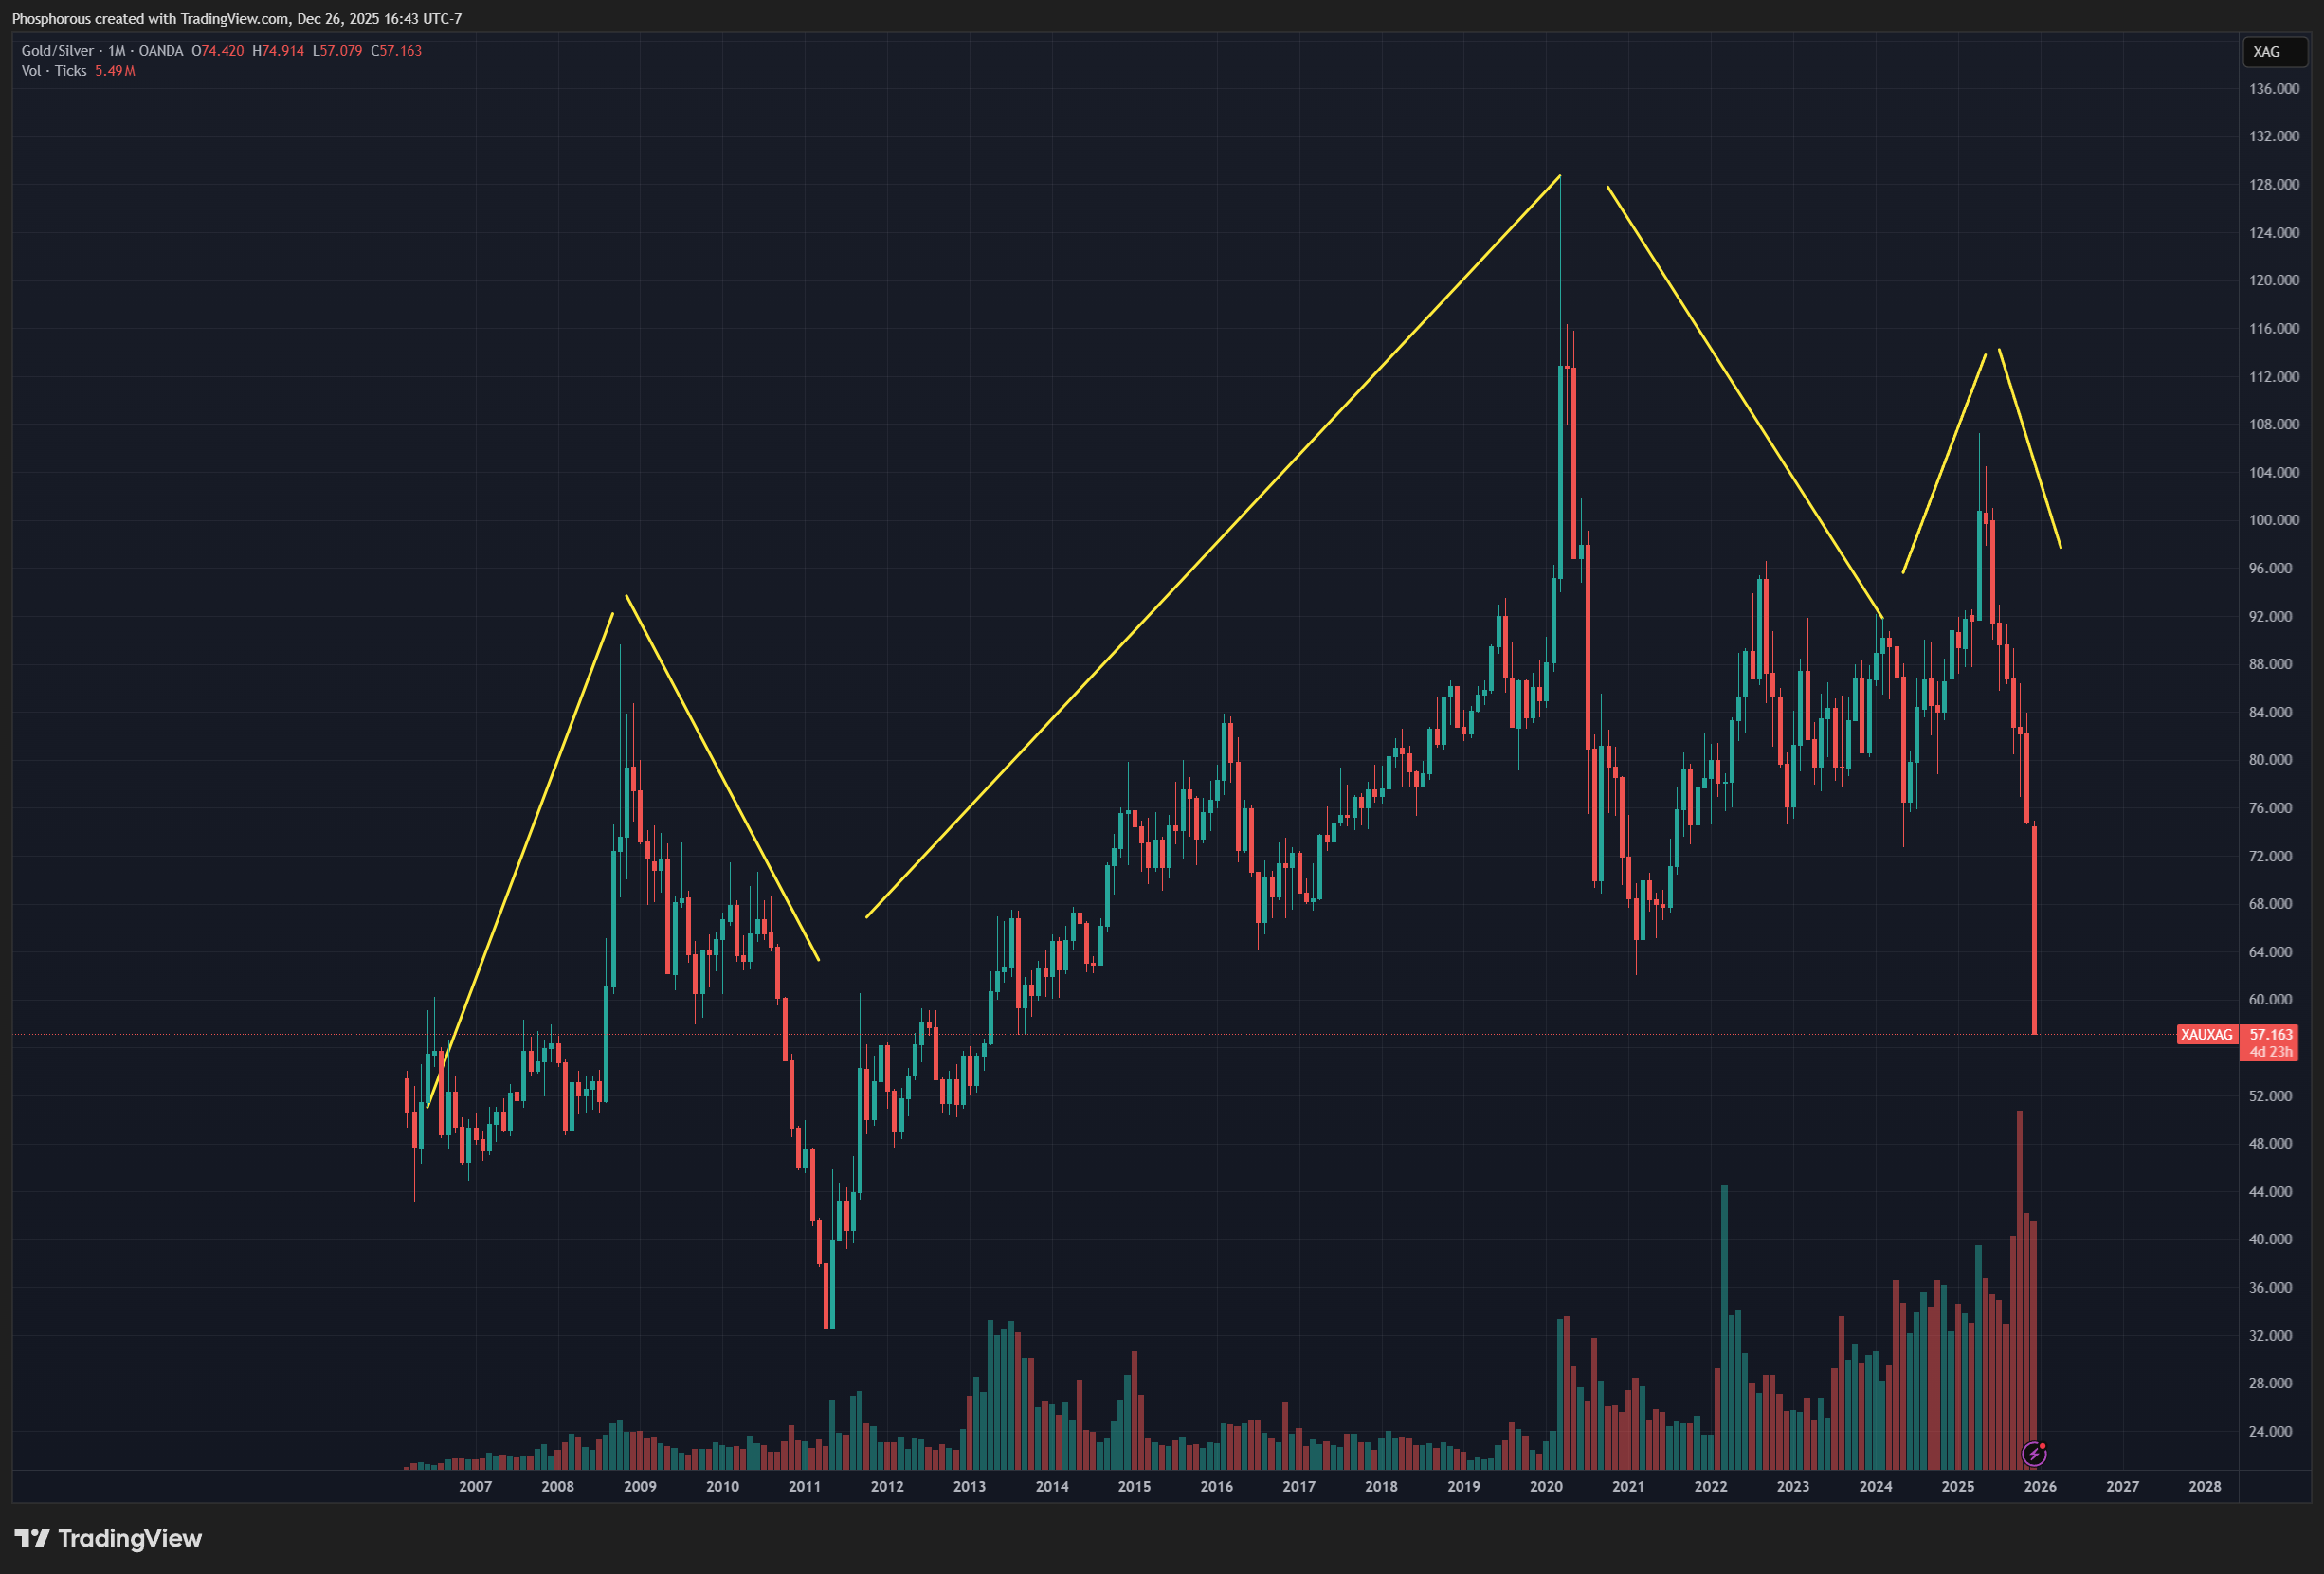Select the Vol Ticks indicator legend
Viewport: 2324px width, 1574px height.
(54, 71)
